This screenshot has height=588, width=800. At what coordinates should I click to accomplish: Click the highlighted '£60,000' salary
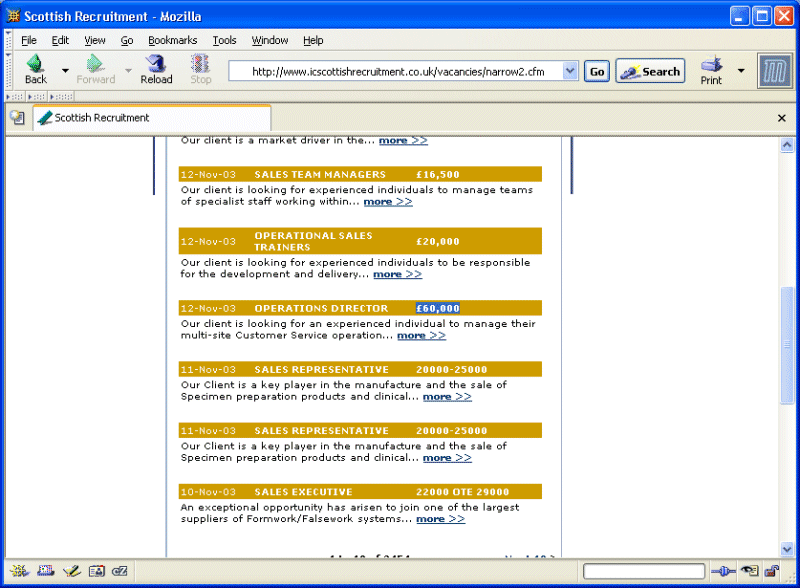click(438, 308)
